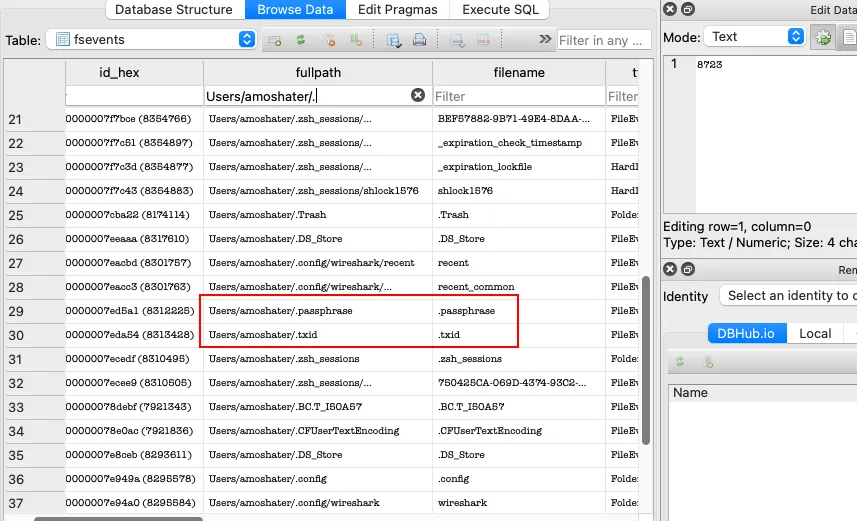
Task: Click the clear all filters funnel icon
Action: (329, 40)
